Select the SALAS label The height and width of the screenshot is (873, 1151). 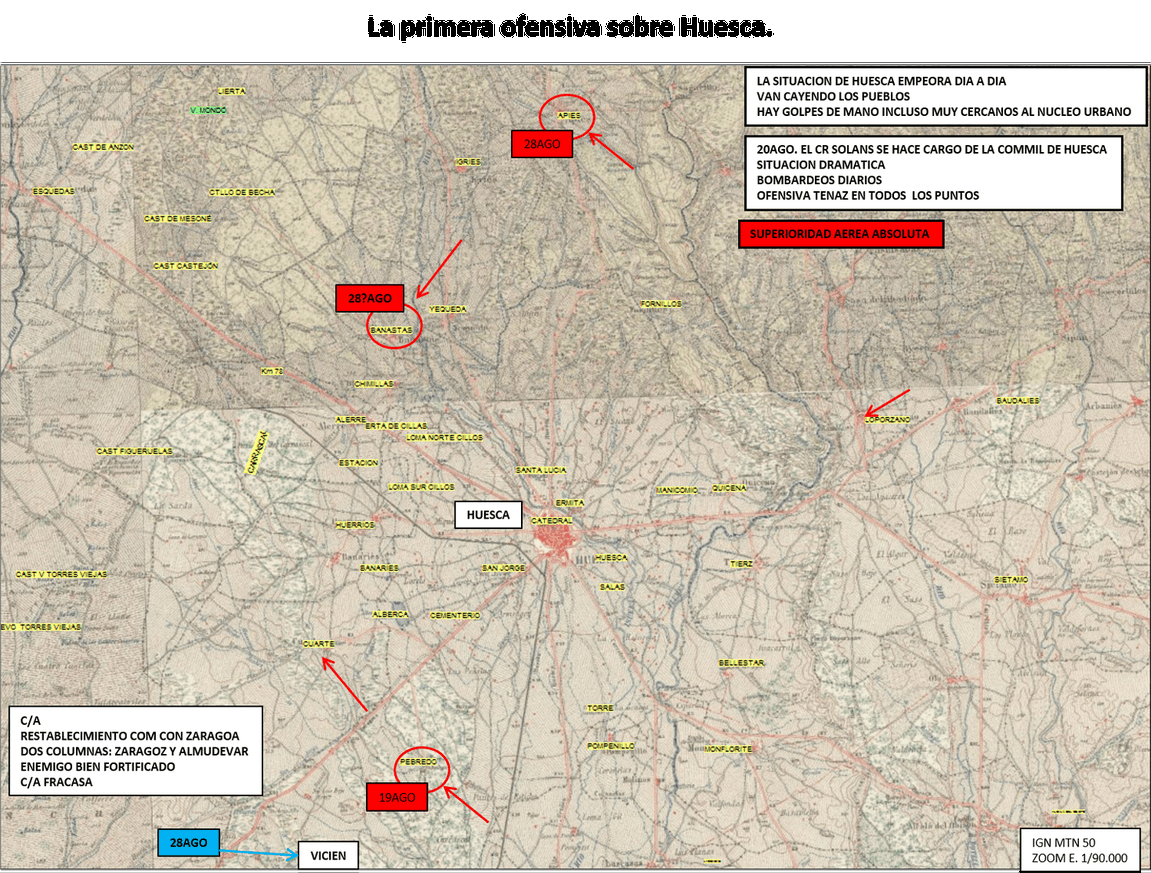click(x=612, y=587)
